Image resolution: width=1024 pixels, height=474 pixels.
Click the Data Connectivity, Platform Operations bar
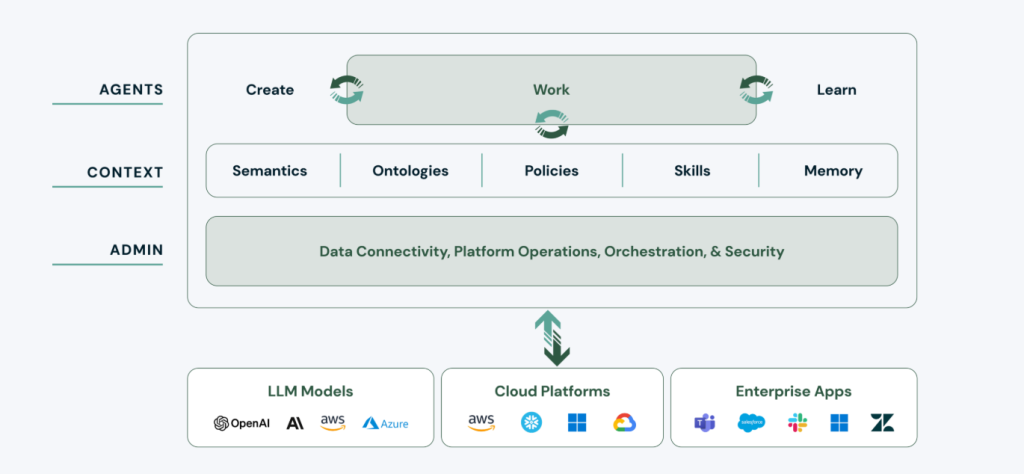[x=552, y=251]
